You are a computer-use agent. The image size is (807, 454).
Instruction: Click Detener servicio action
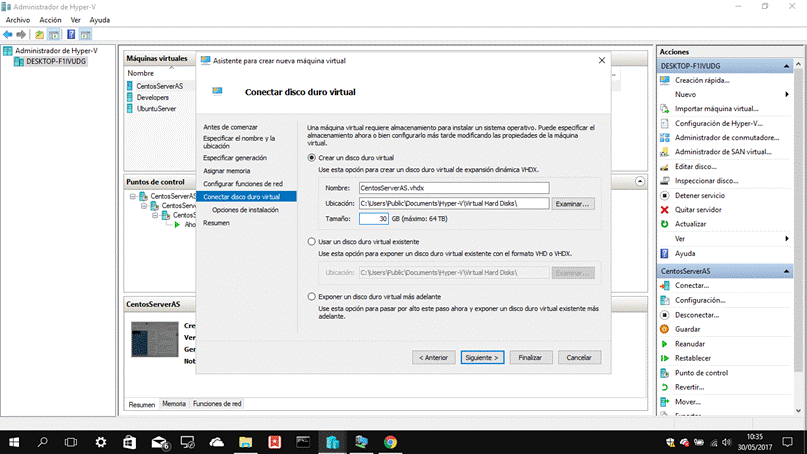699,196
